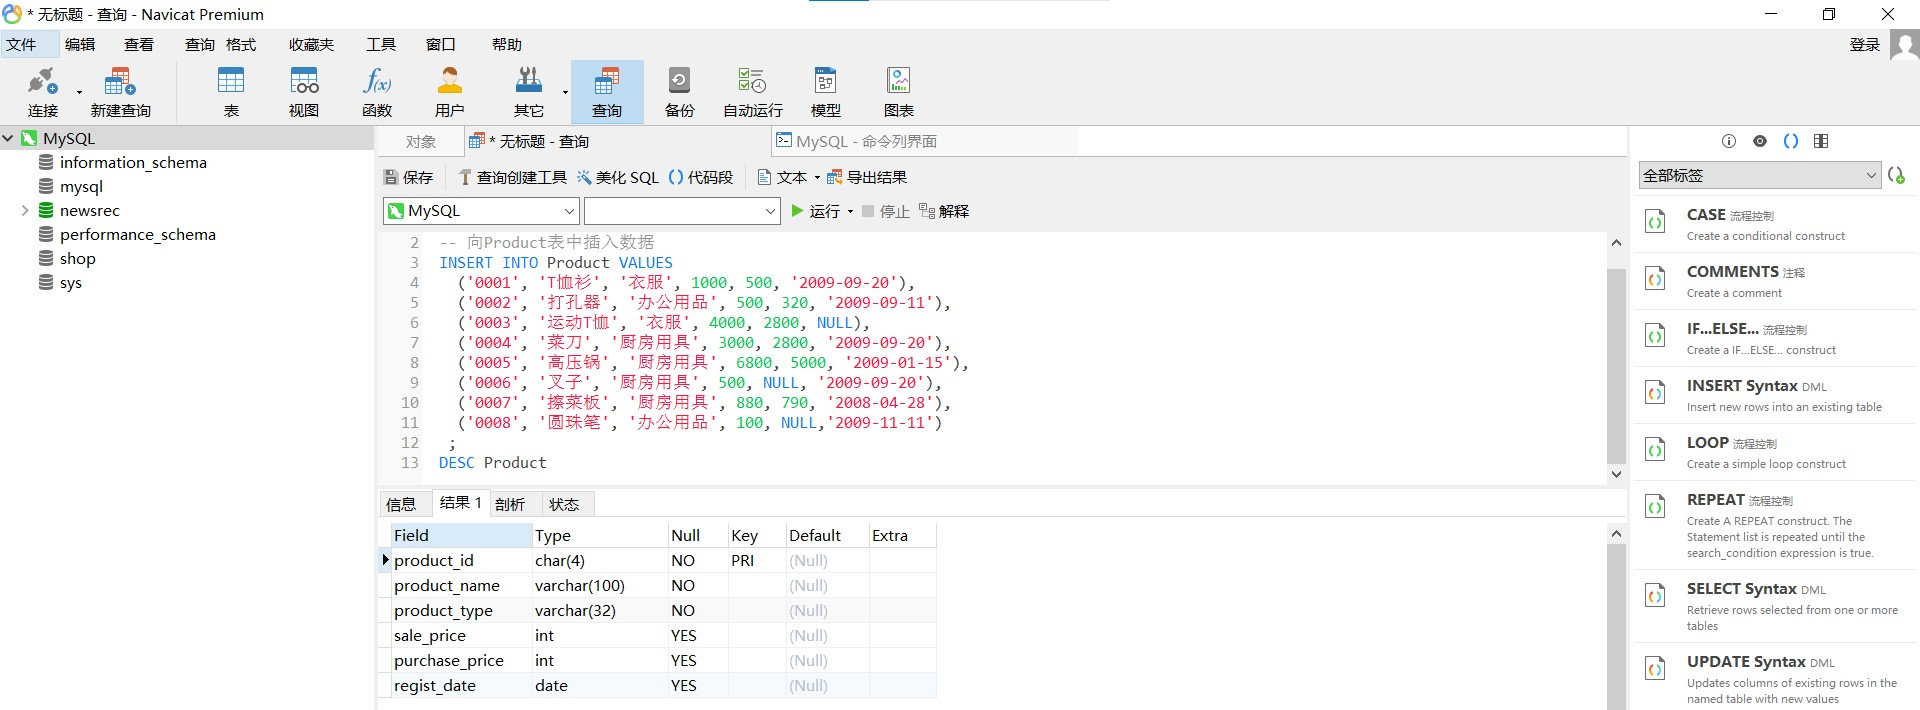1920x710 pixels.
Task: Click Export Result (导出结果) button
Action: (x=866, y=177)
